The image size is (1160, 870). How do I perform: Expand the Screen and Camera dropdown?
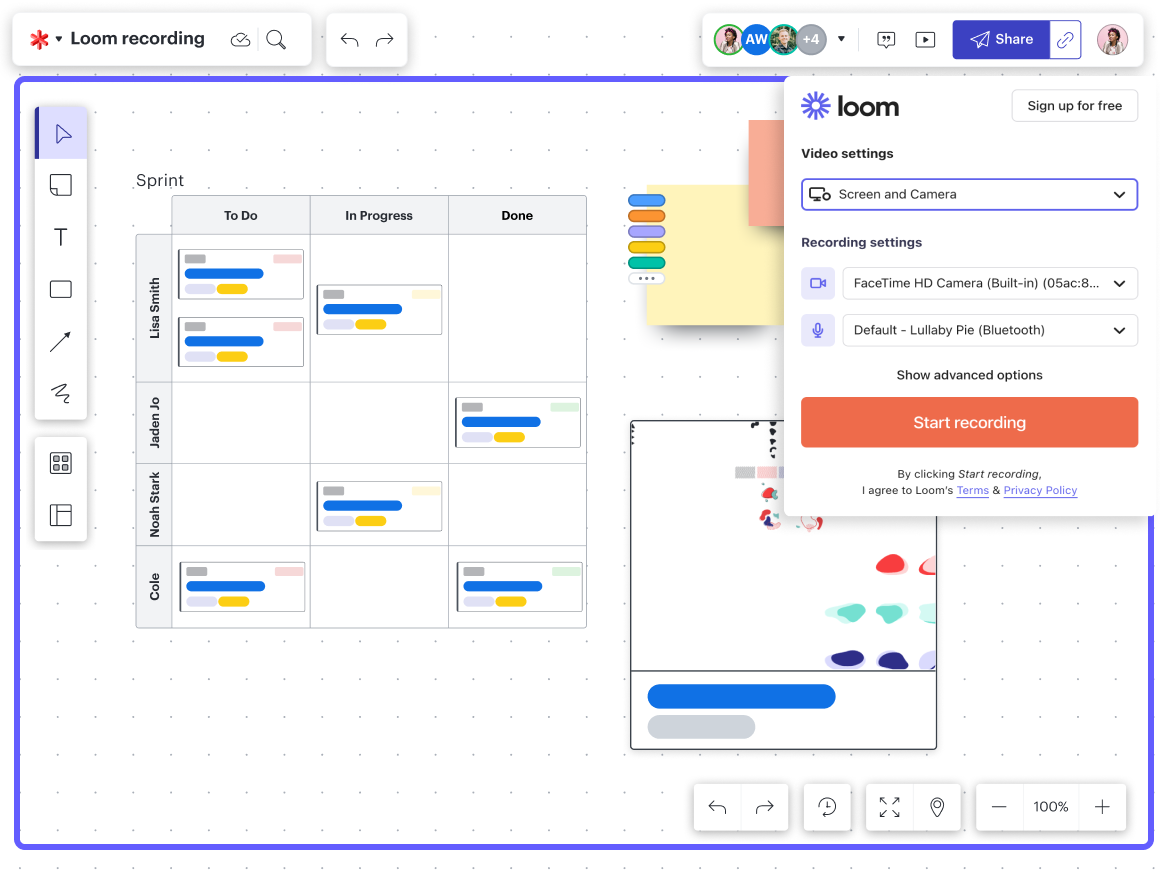(969, 194)
